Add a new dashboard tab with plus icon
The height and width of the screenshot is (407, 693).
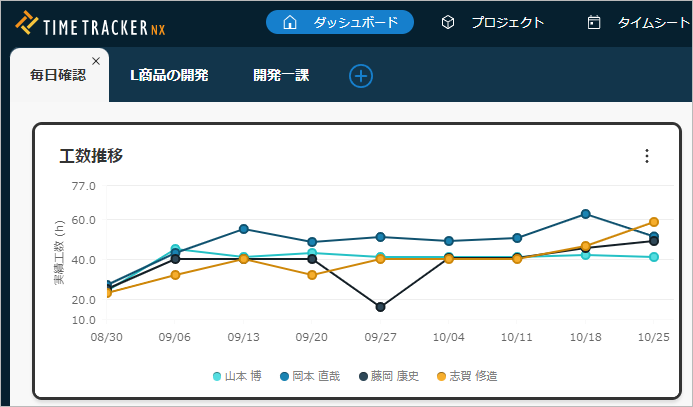point(361,76)
